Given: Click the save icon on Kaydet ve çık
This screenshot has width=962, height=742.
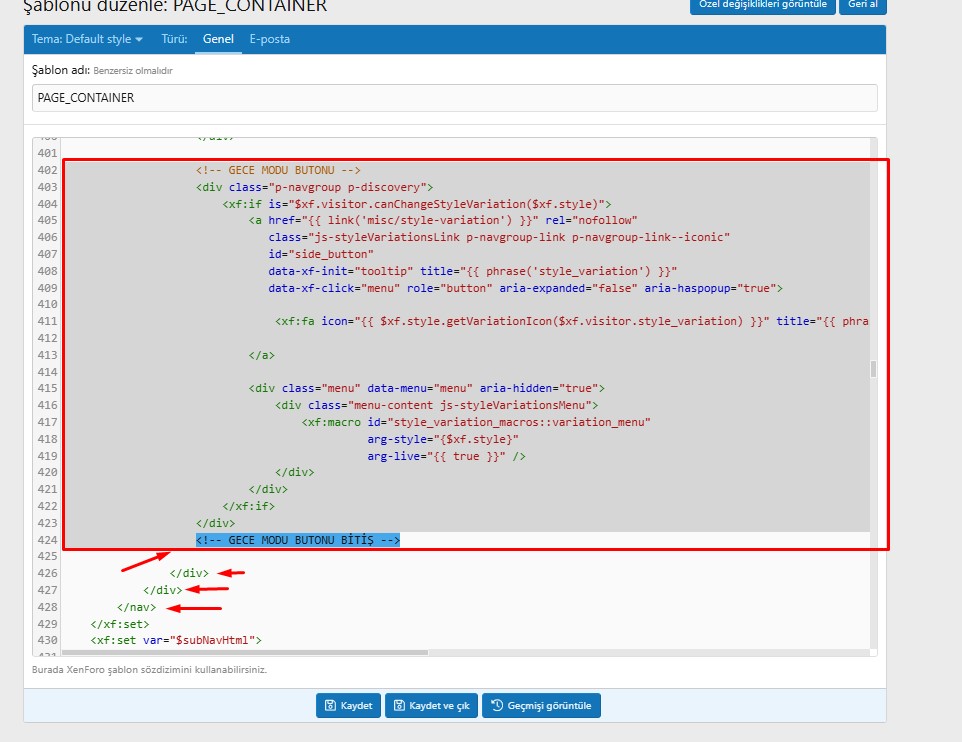Looking at the screenshot, I should point(399,706).
